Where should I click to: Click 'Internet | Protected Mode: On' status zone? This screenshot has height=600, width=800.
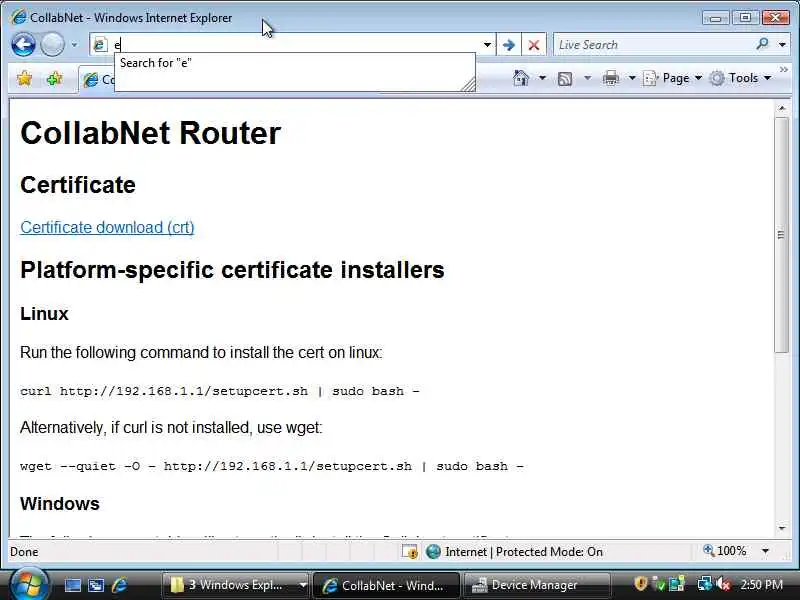tap(523, 552)
